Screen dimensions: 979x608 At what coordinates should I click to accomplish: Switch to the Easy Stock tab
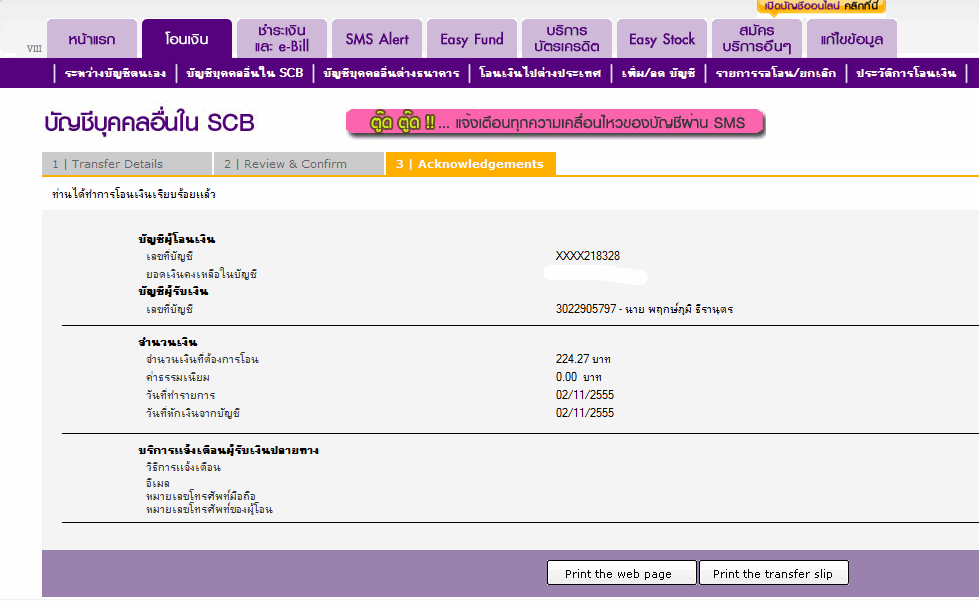coord(661,39)
